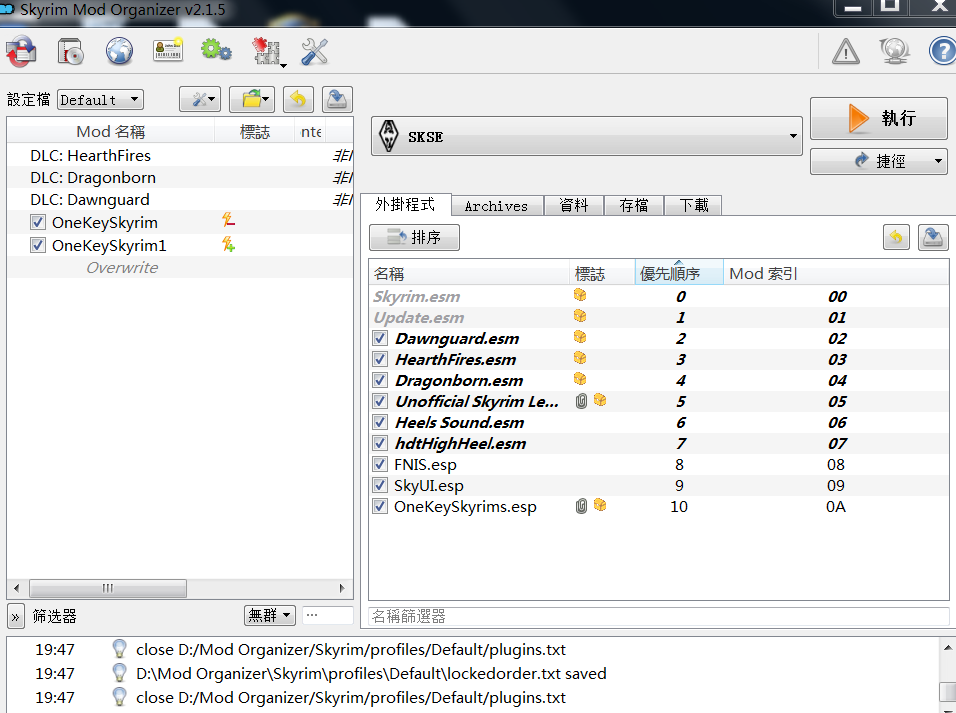Click create backup icon above mod list
Screen dimensions: 956x713
pos(337,99)
